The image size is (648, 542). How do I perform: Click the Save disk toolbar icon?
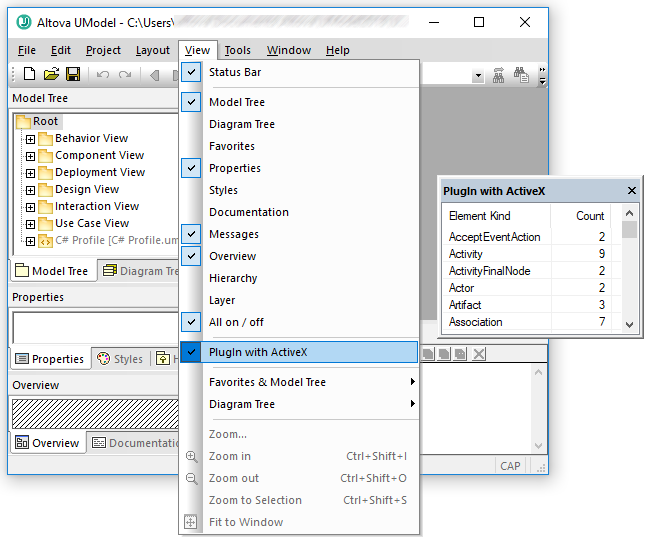[73, 74]
